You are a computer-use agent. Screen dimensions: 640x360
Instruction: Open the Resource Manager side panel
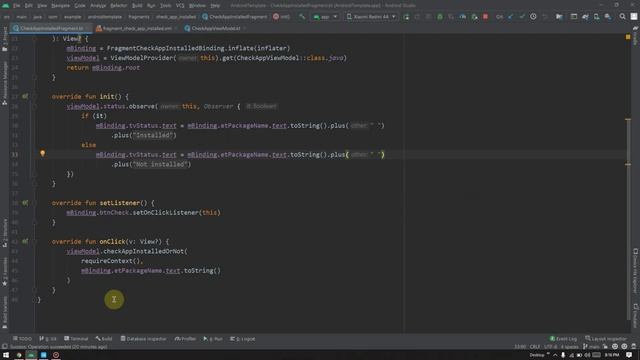tap(4, 83)
